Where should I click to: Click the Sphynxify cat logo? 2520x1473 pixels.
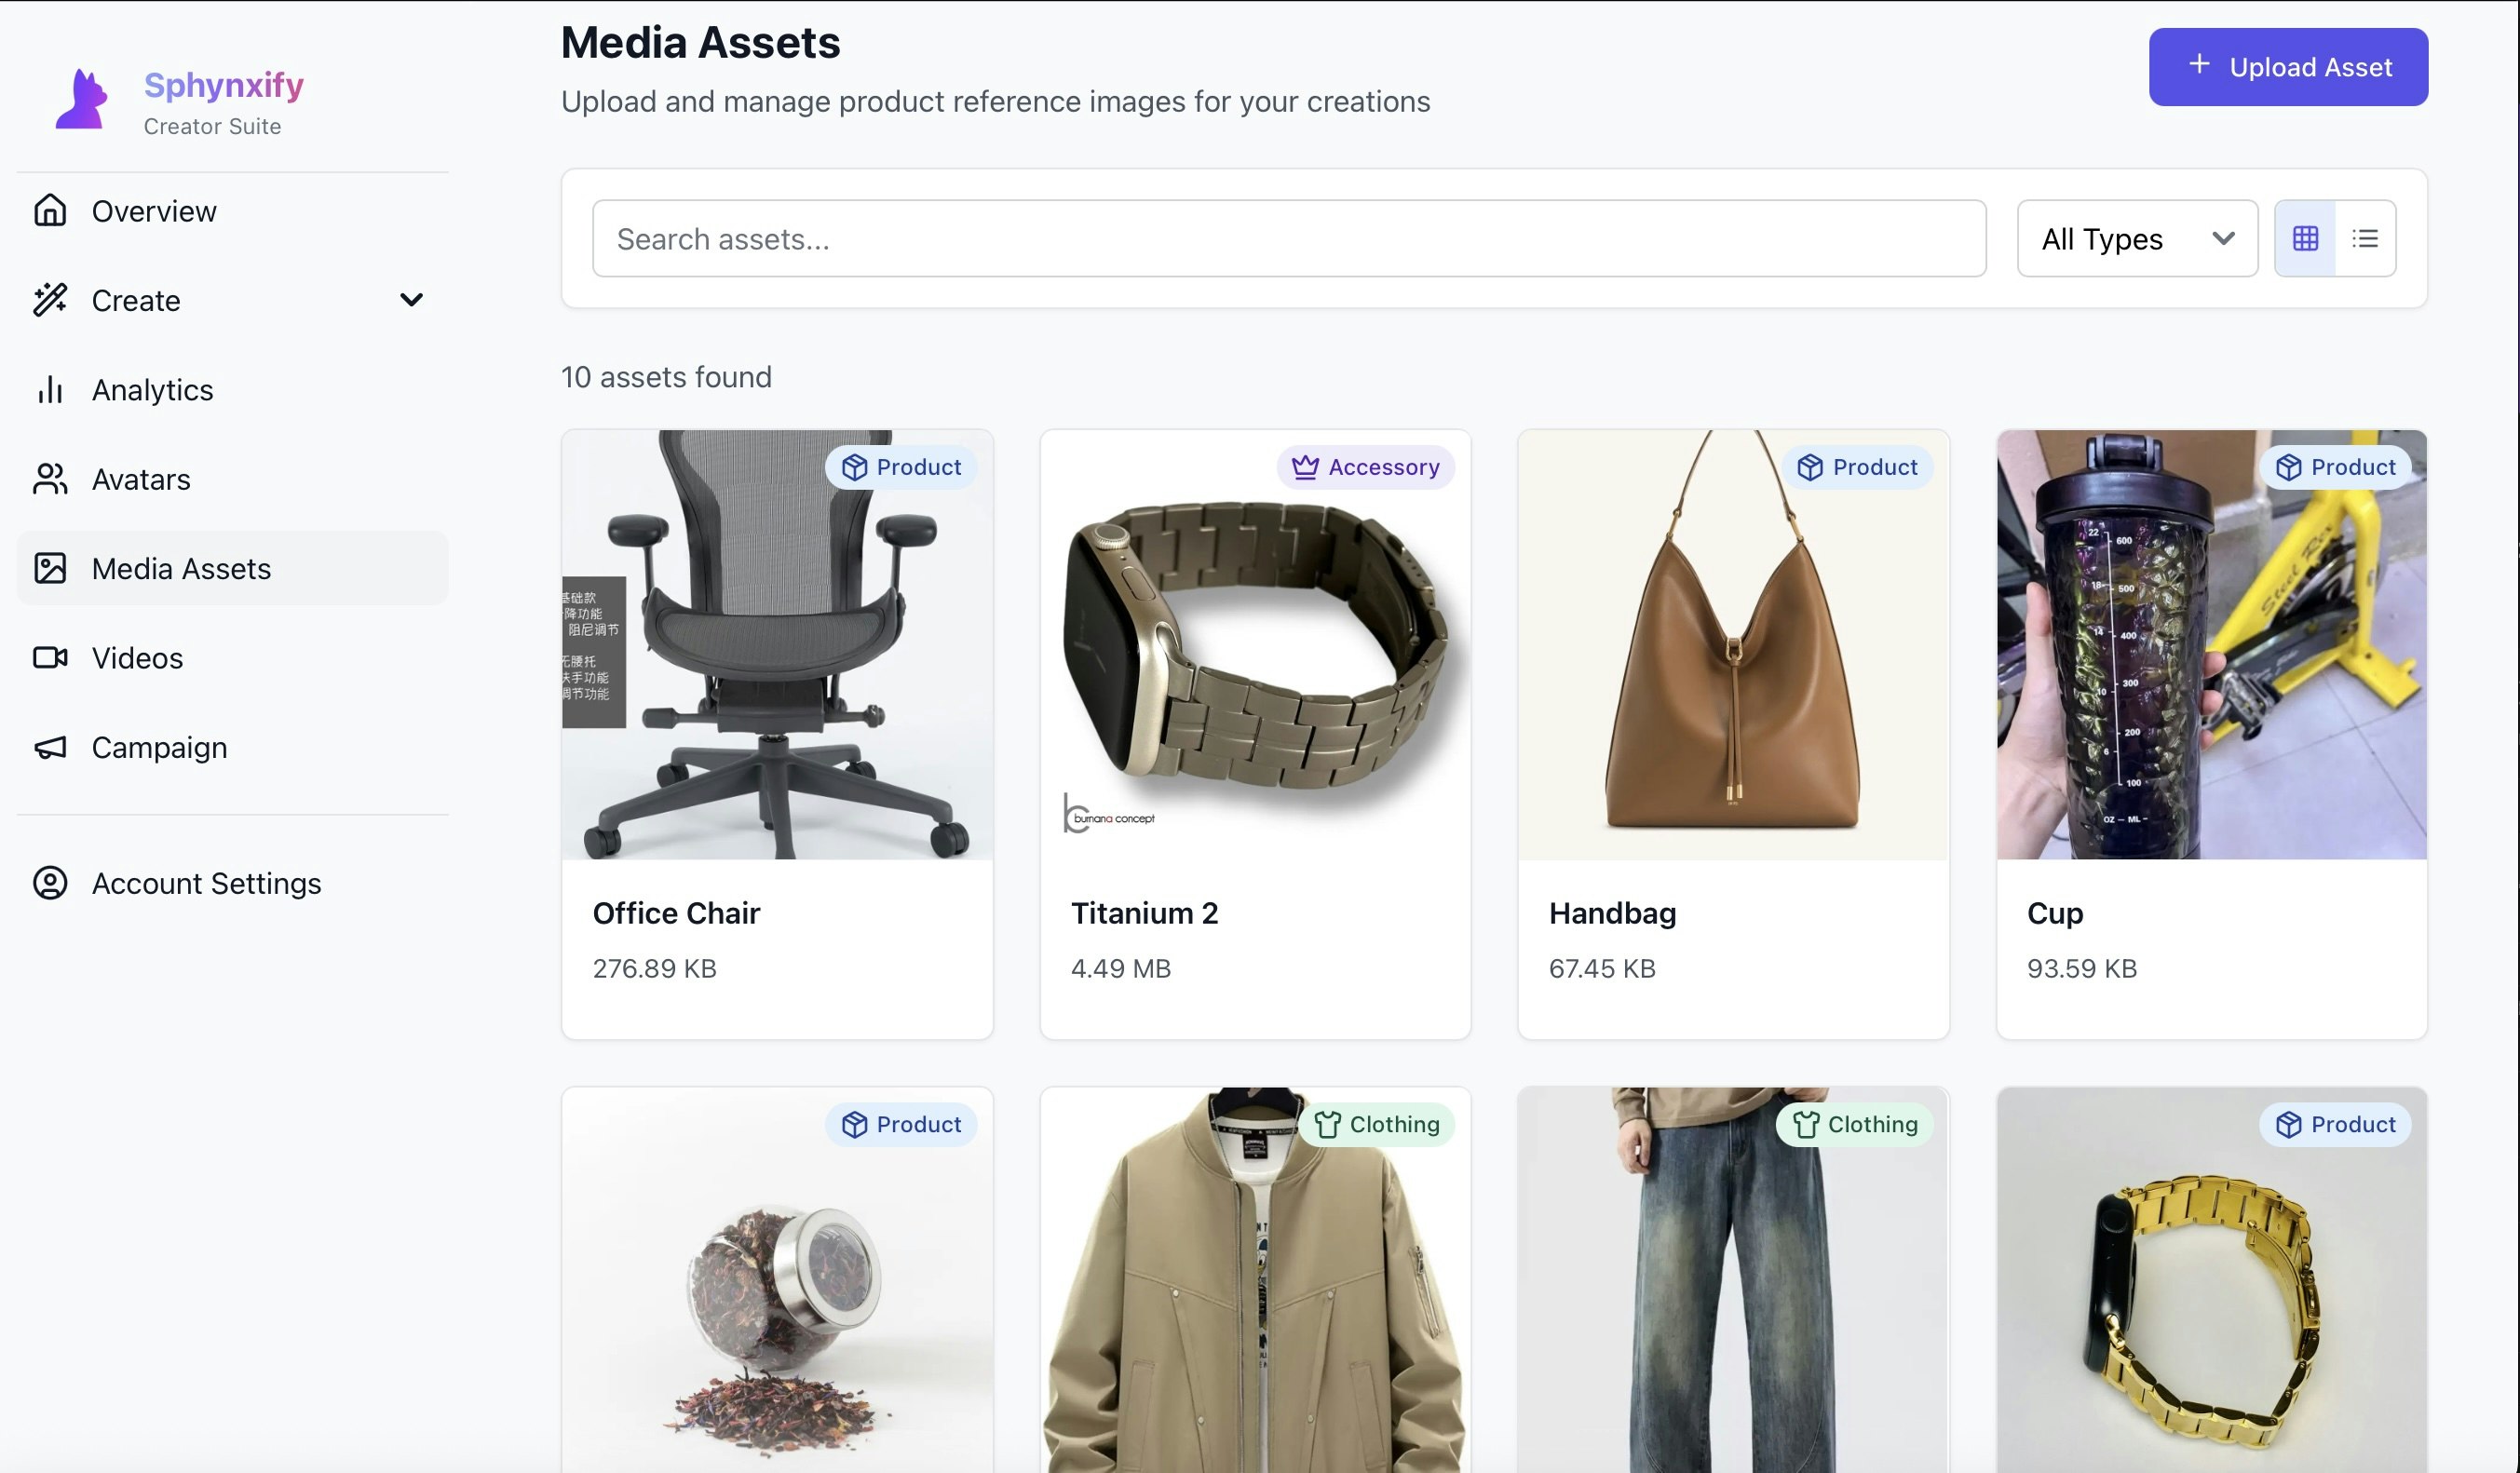[82, 99]
